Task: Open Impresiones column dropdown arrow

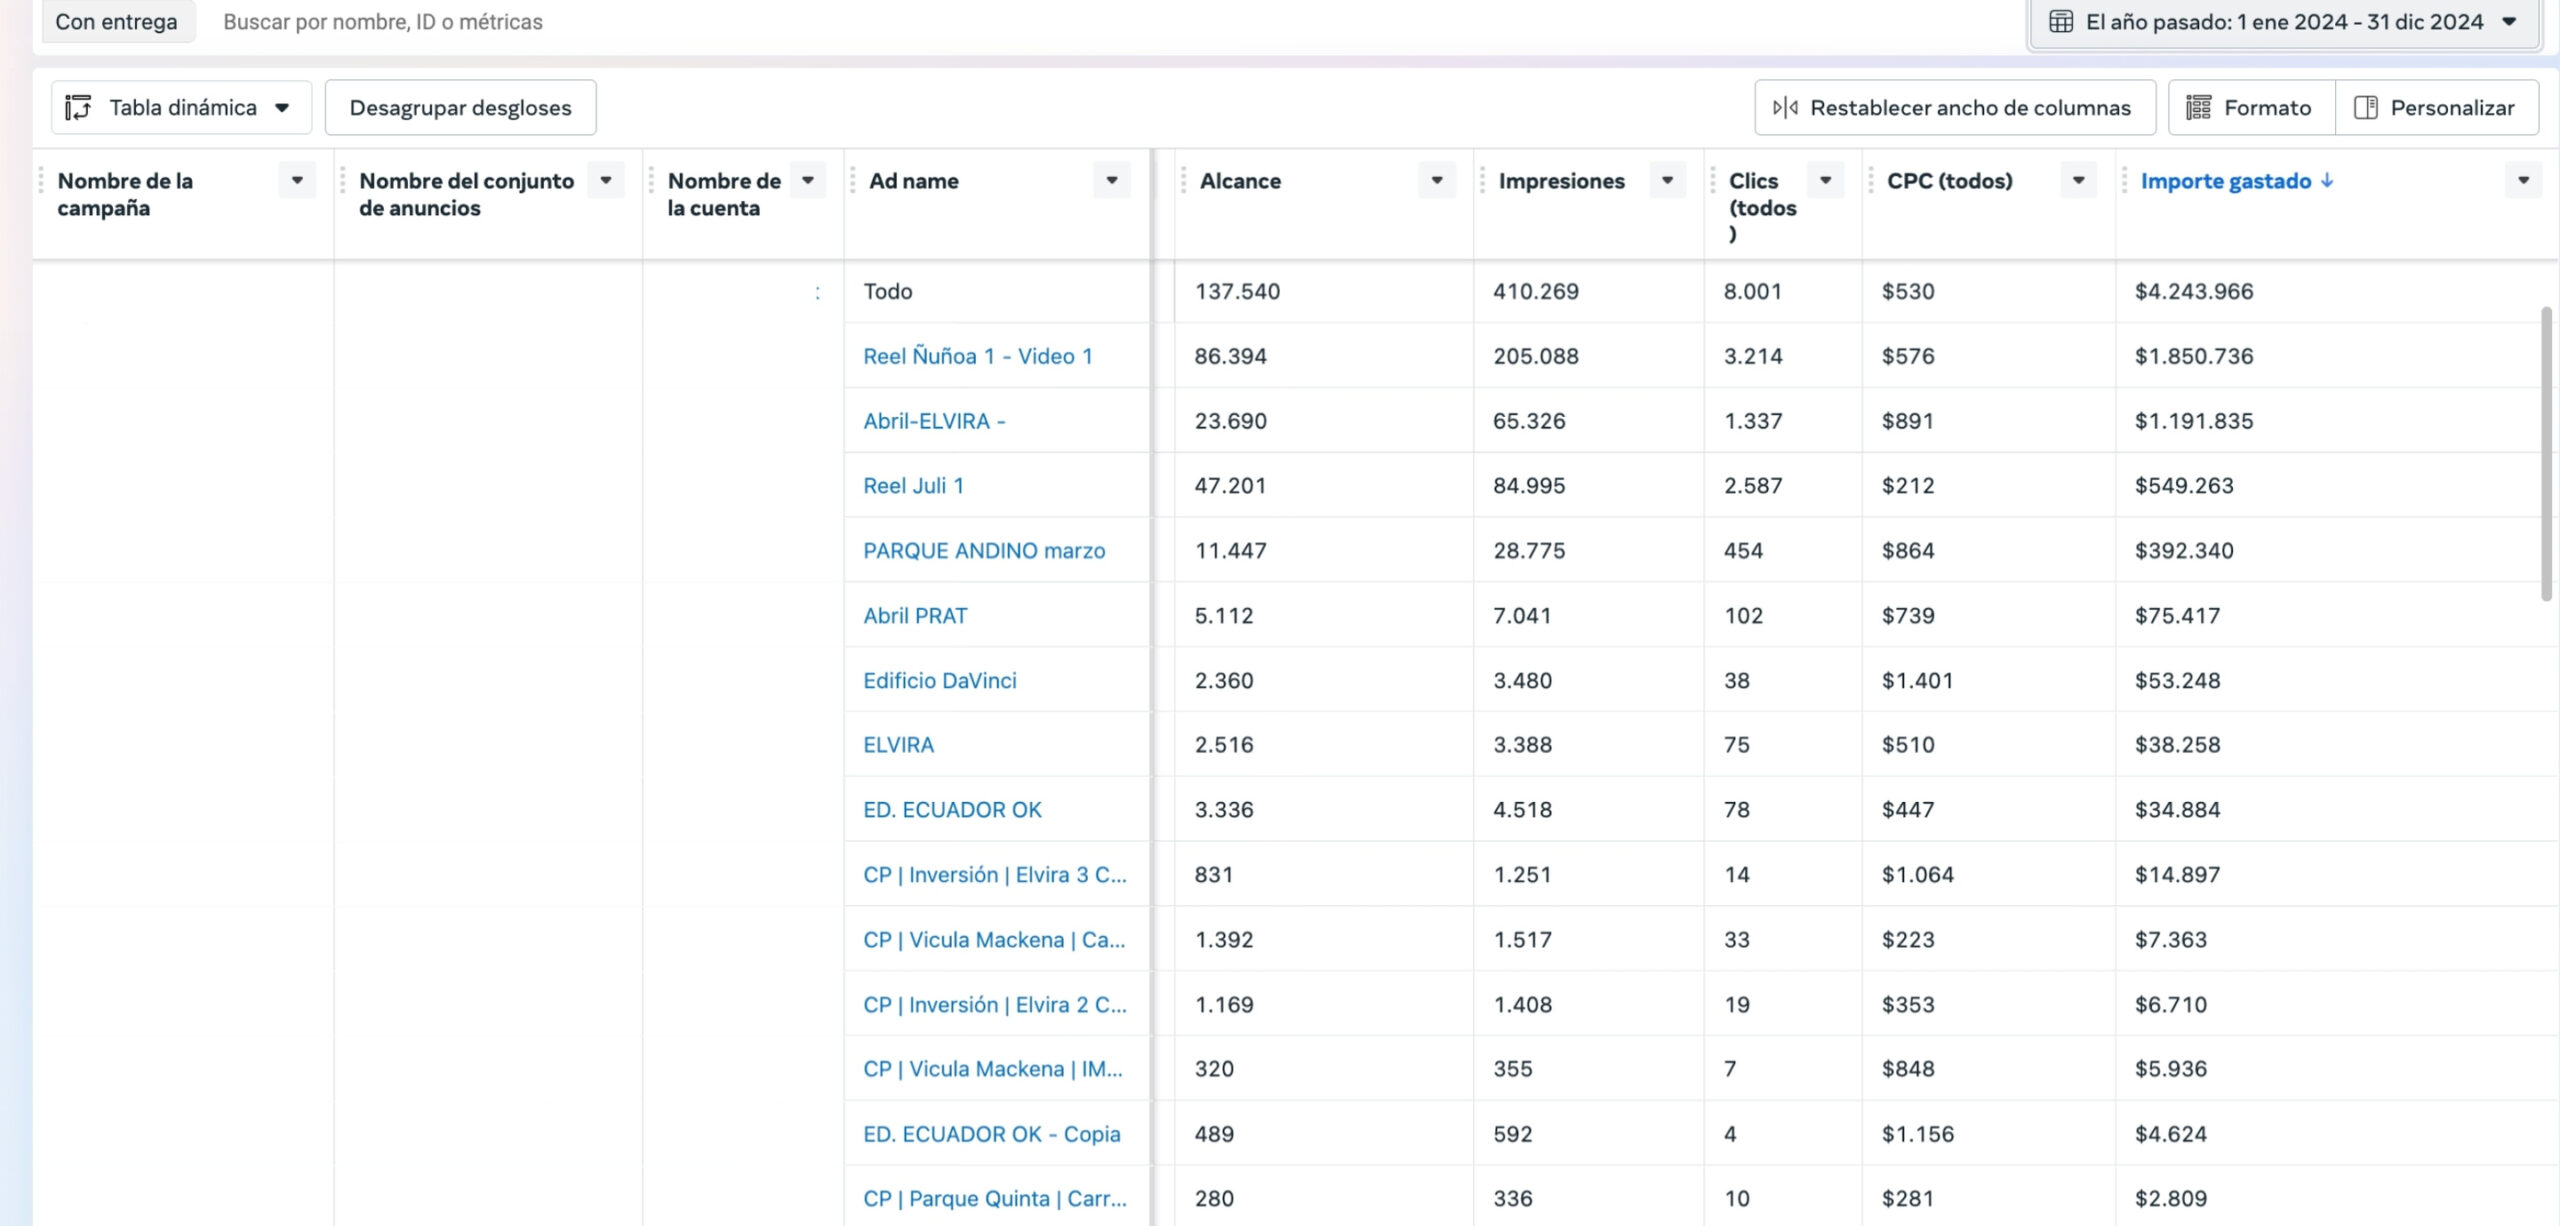Action: [x=1668, y=181]
